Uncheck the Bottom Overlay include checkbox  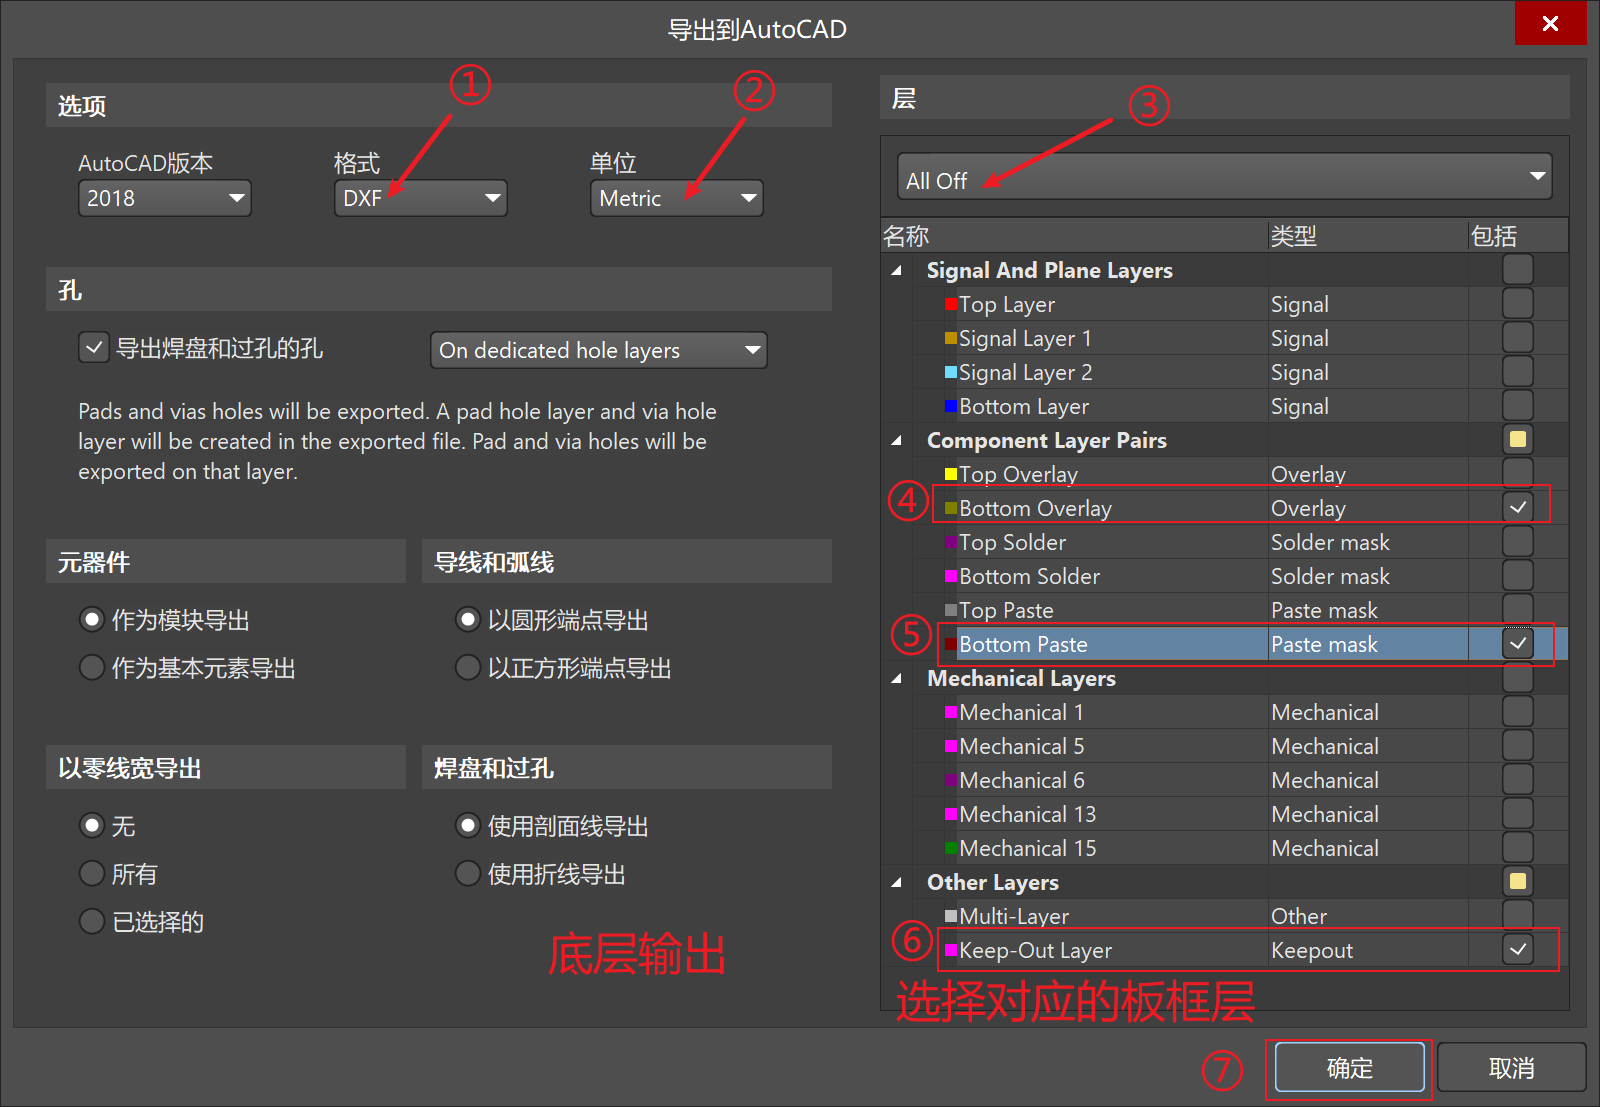1517,507
